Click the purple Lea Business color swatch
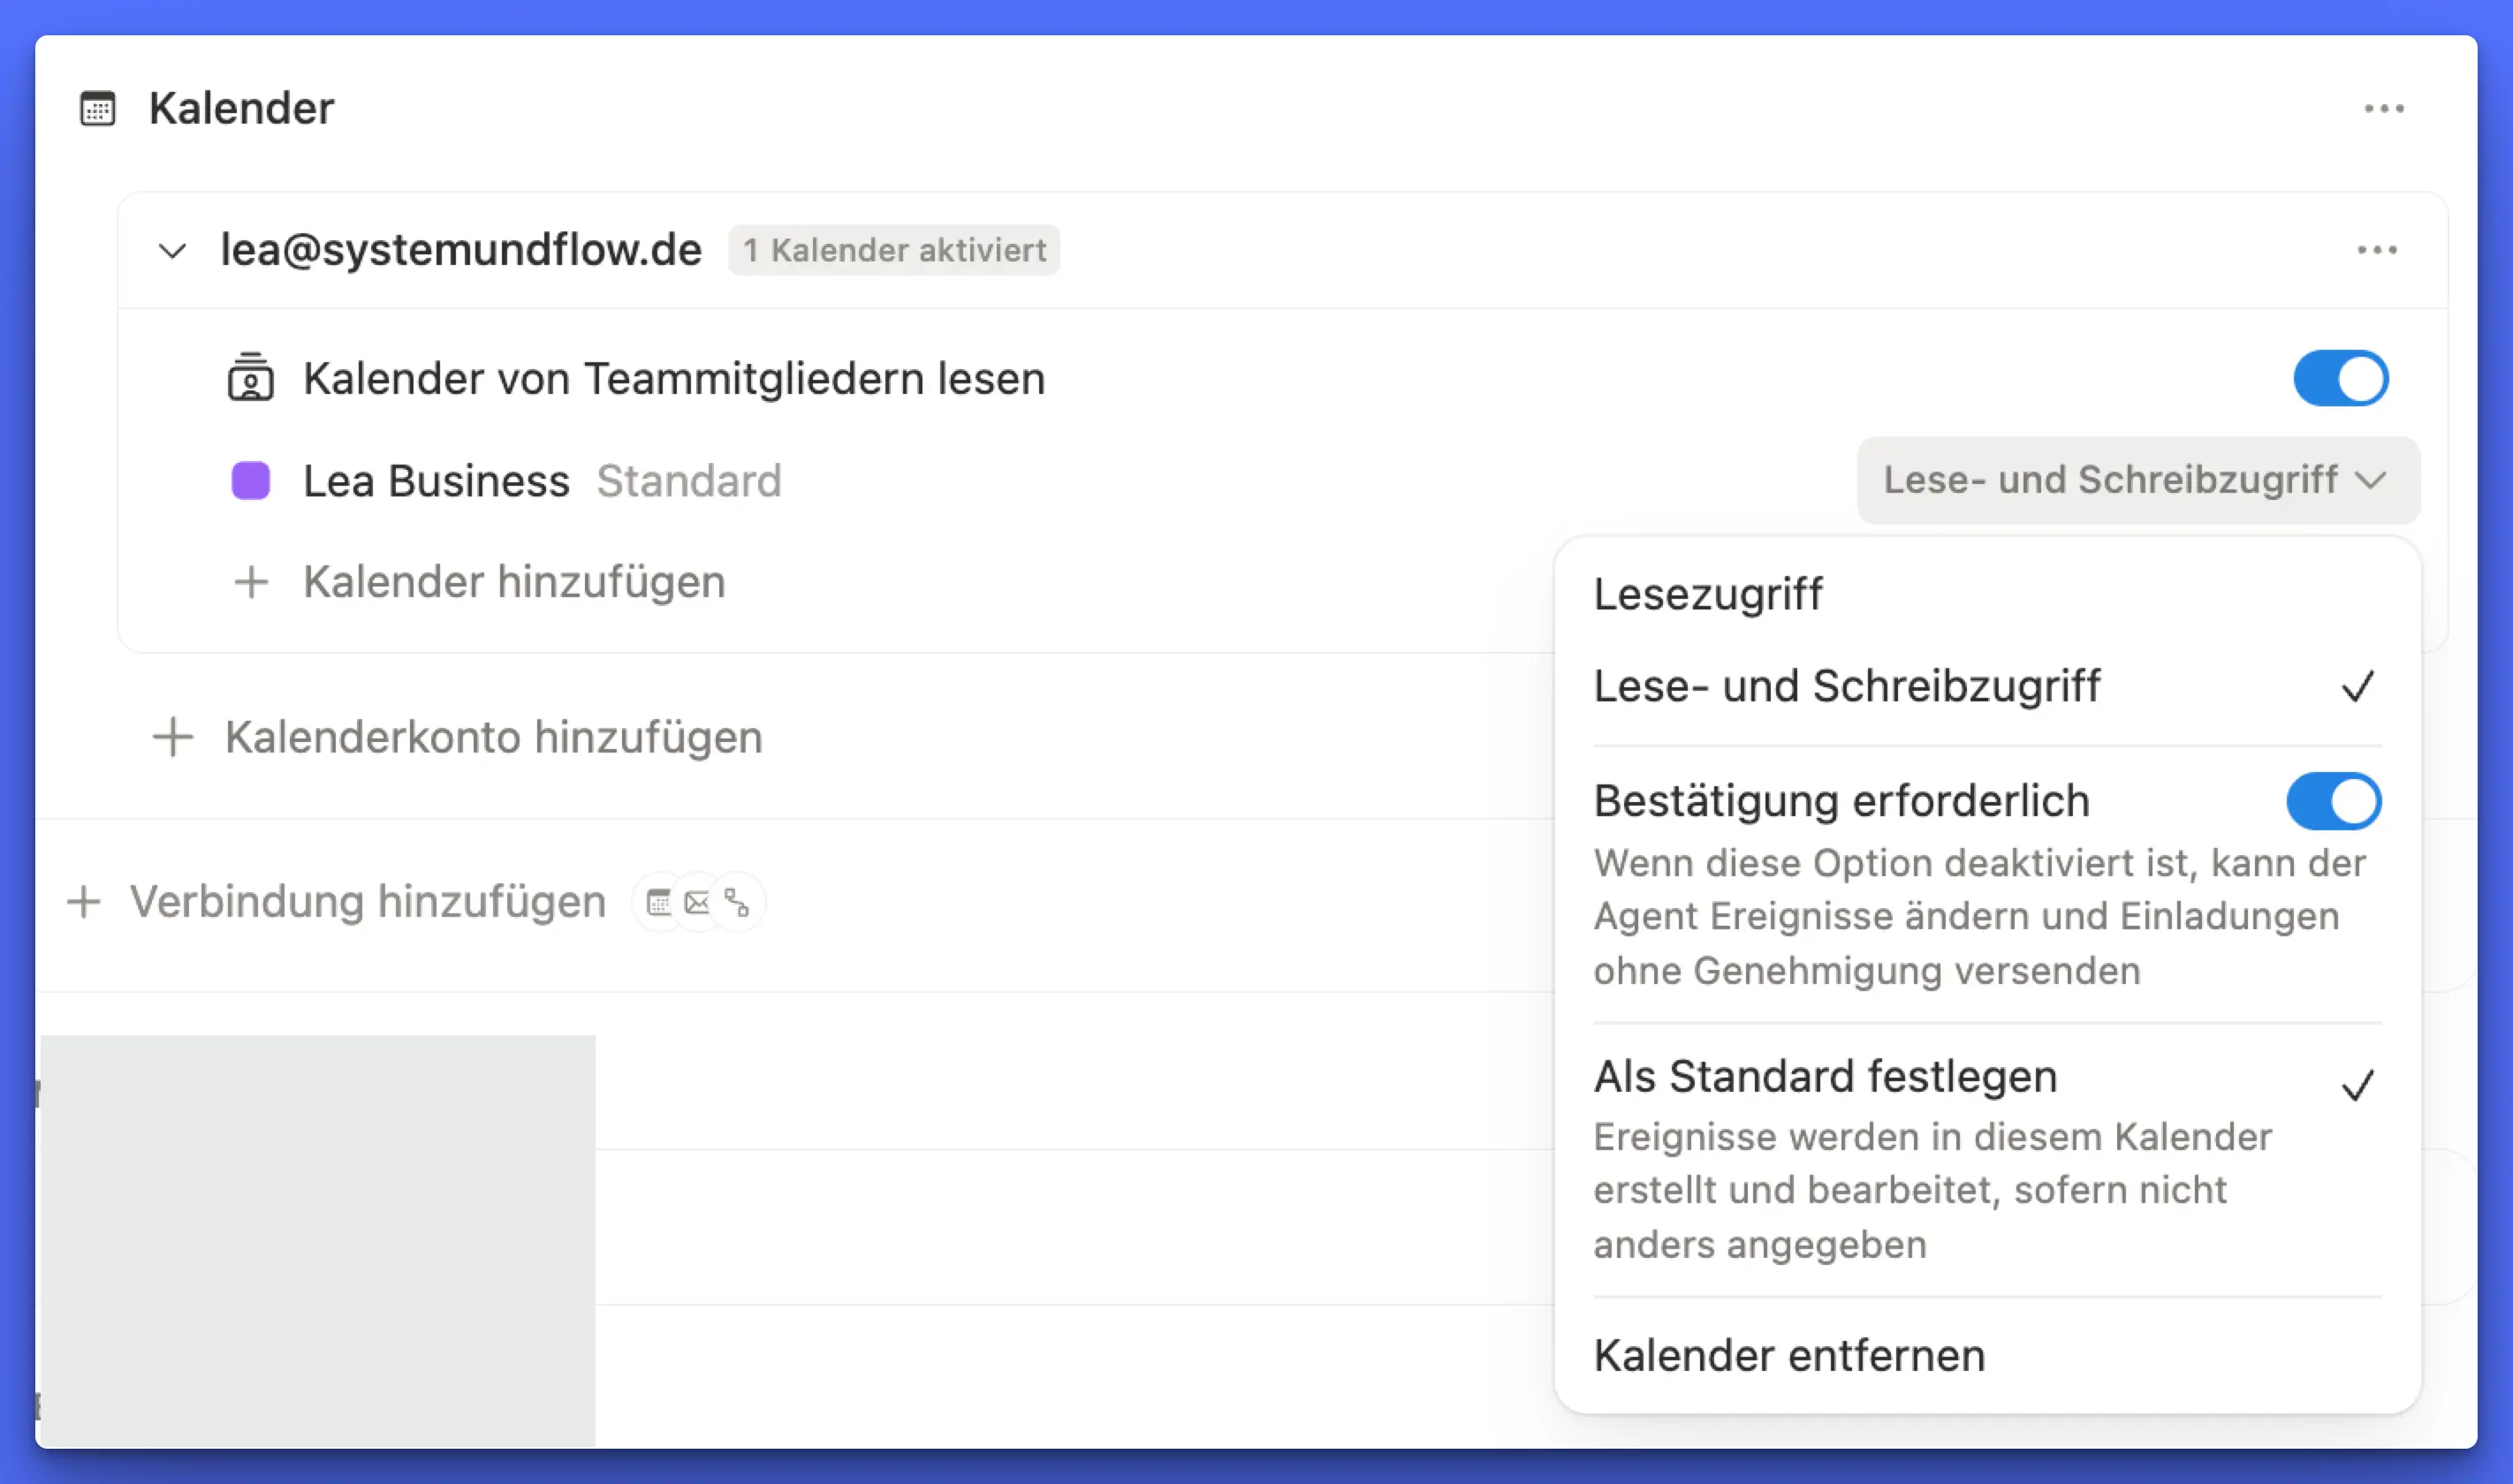2513x1484 pixels. tap(250, 480)
